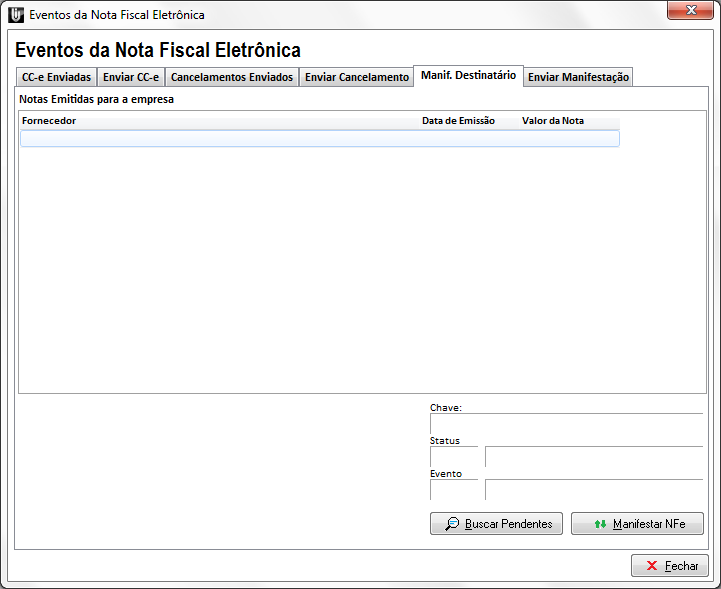
Task: Click the wide Status description field
Action: [x=593, y=457]
